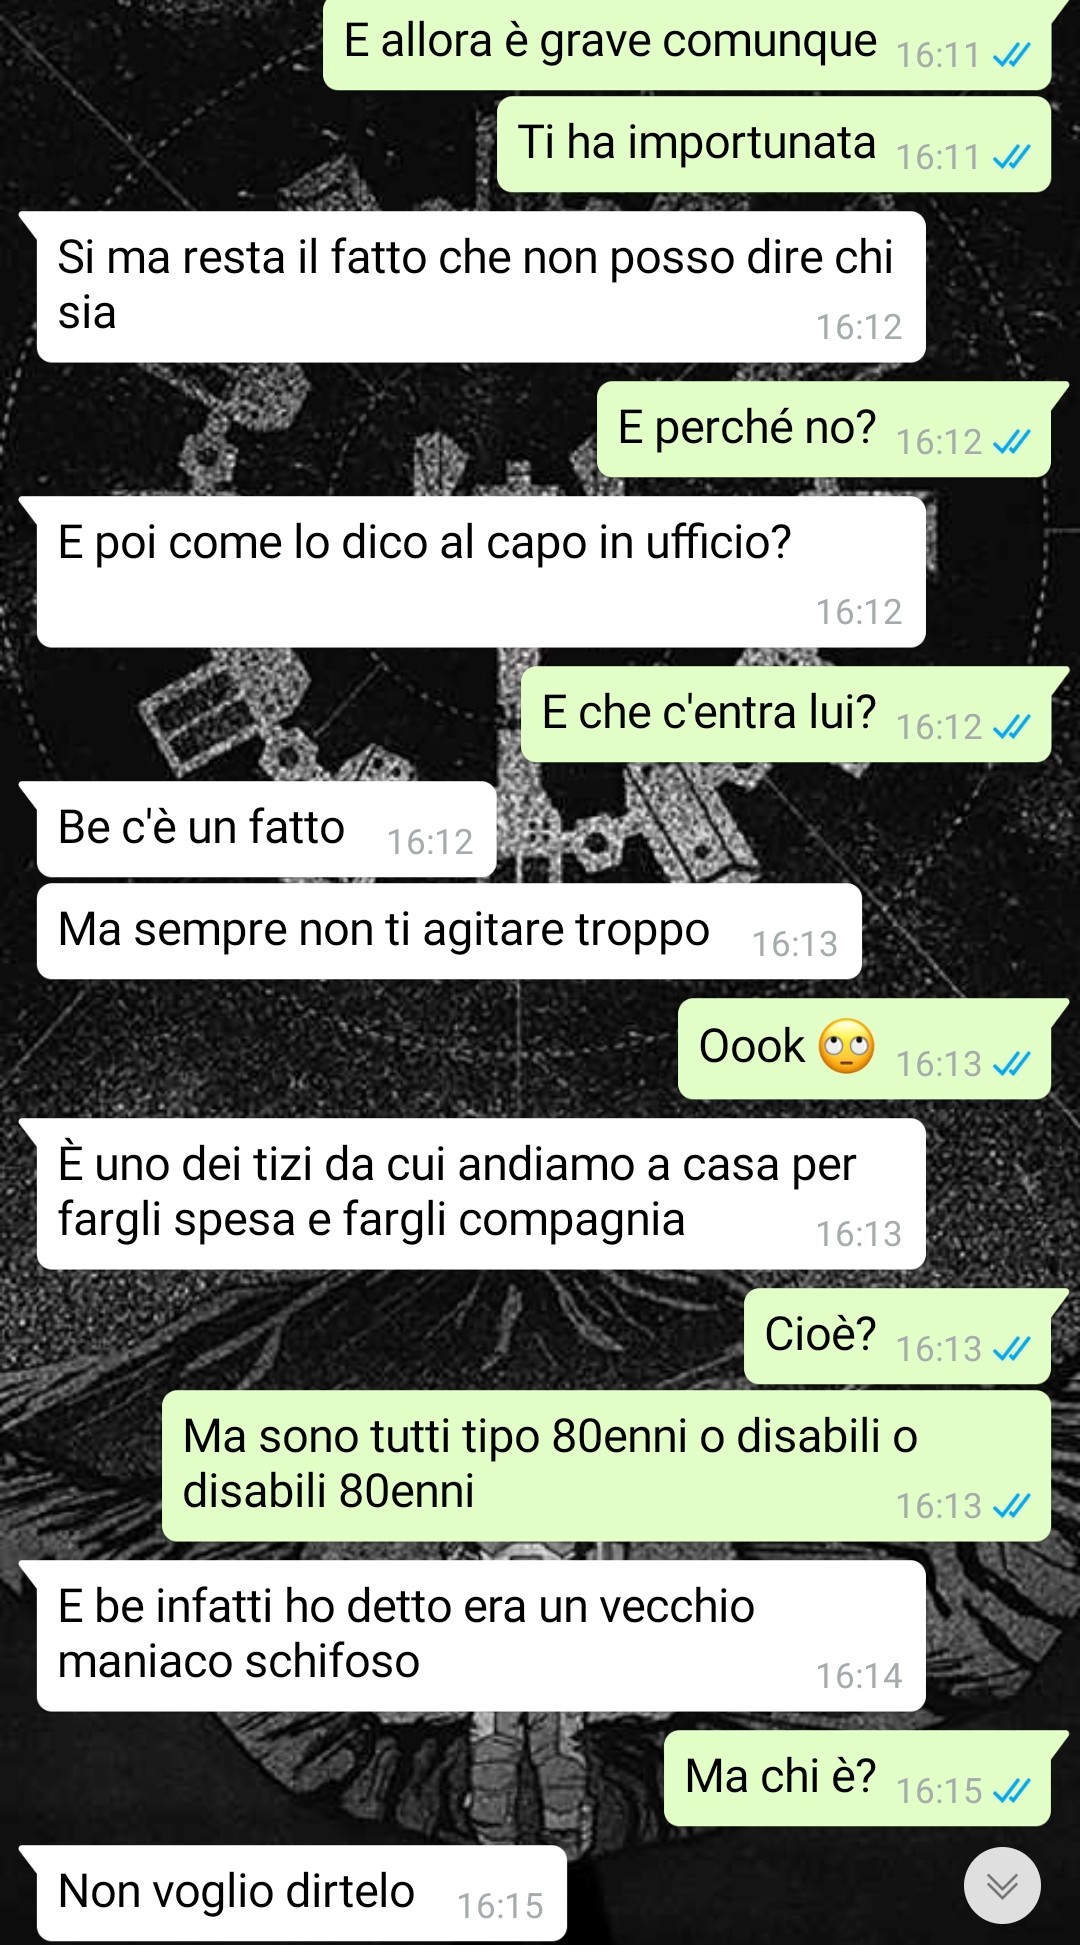This screenshot has width=1080, height=1945.
Task: Tap the 'Oook' sent message bubble
Action: [x=864, y=1049]
